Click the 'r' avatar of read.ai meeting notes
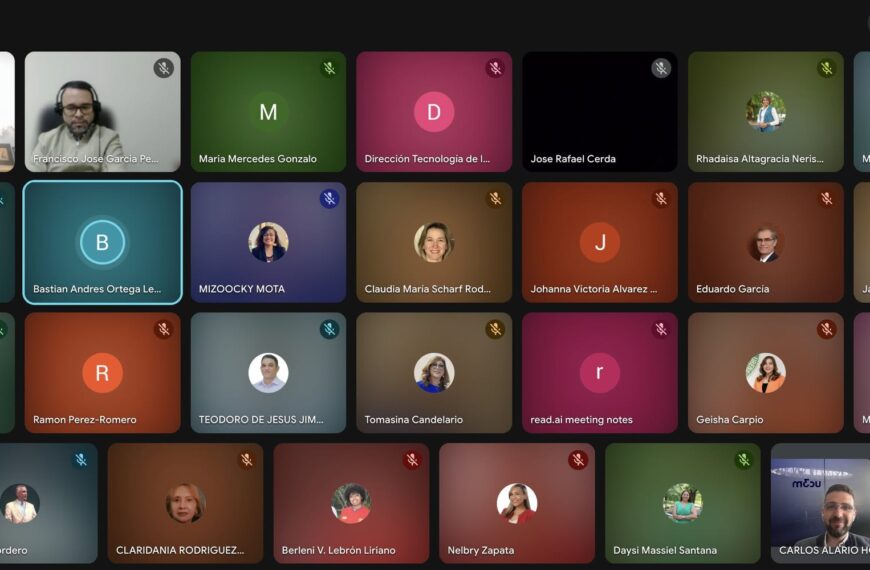 [600, 373]
